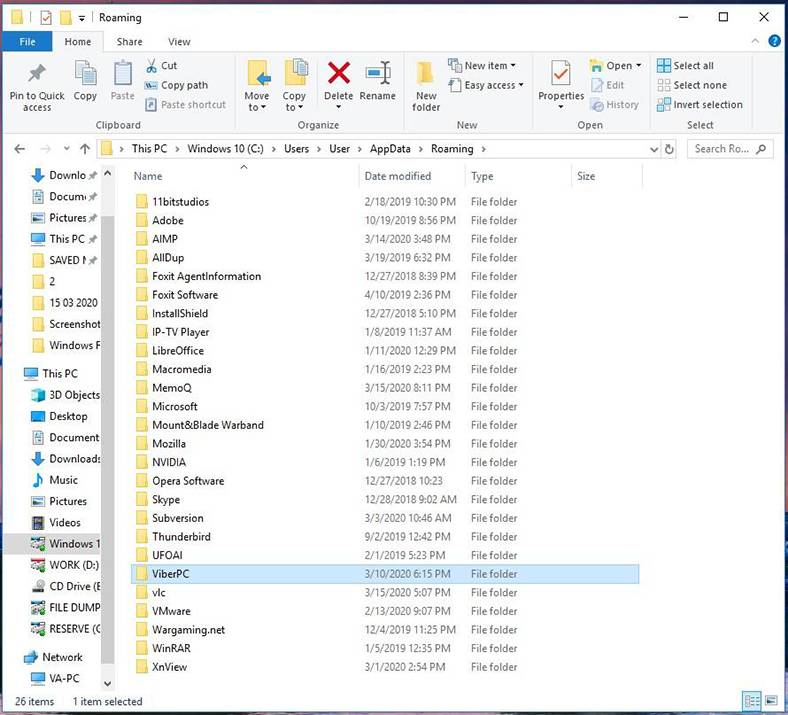Click the Rename icon
Image resolution: width=788 pixels, height=715 pixels.
tap(378, 73)
